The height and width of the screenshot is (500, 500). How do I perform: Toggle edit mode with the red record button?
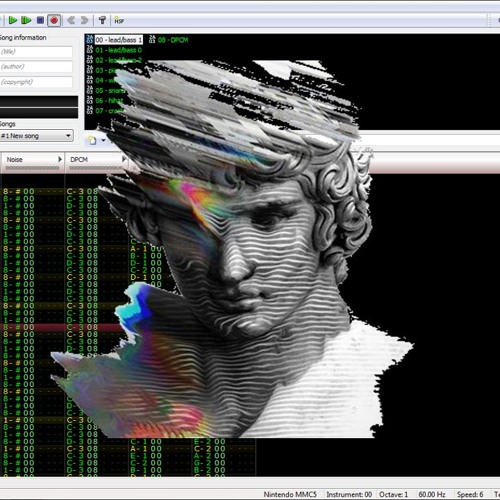click(x=54, y=21)
